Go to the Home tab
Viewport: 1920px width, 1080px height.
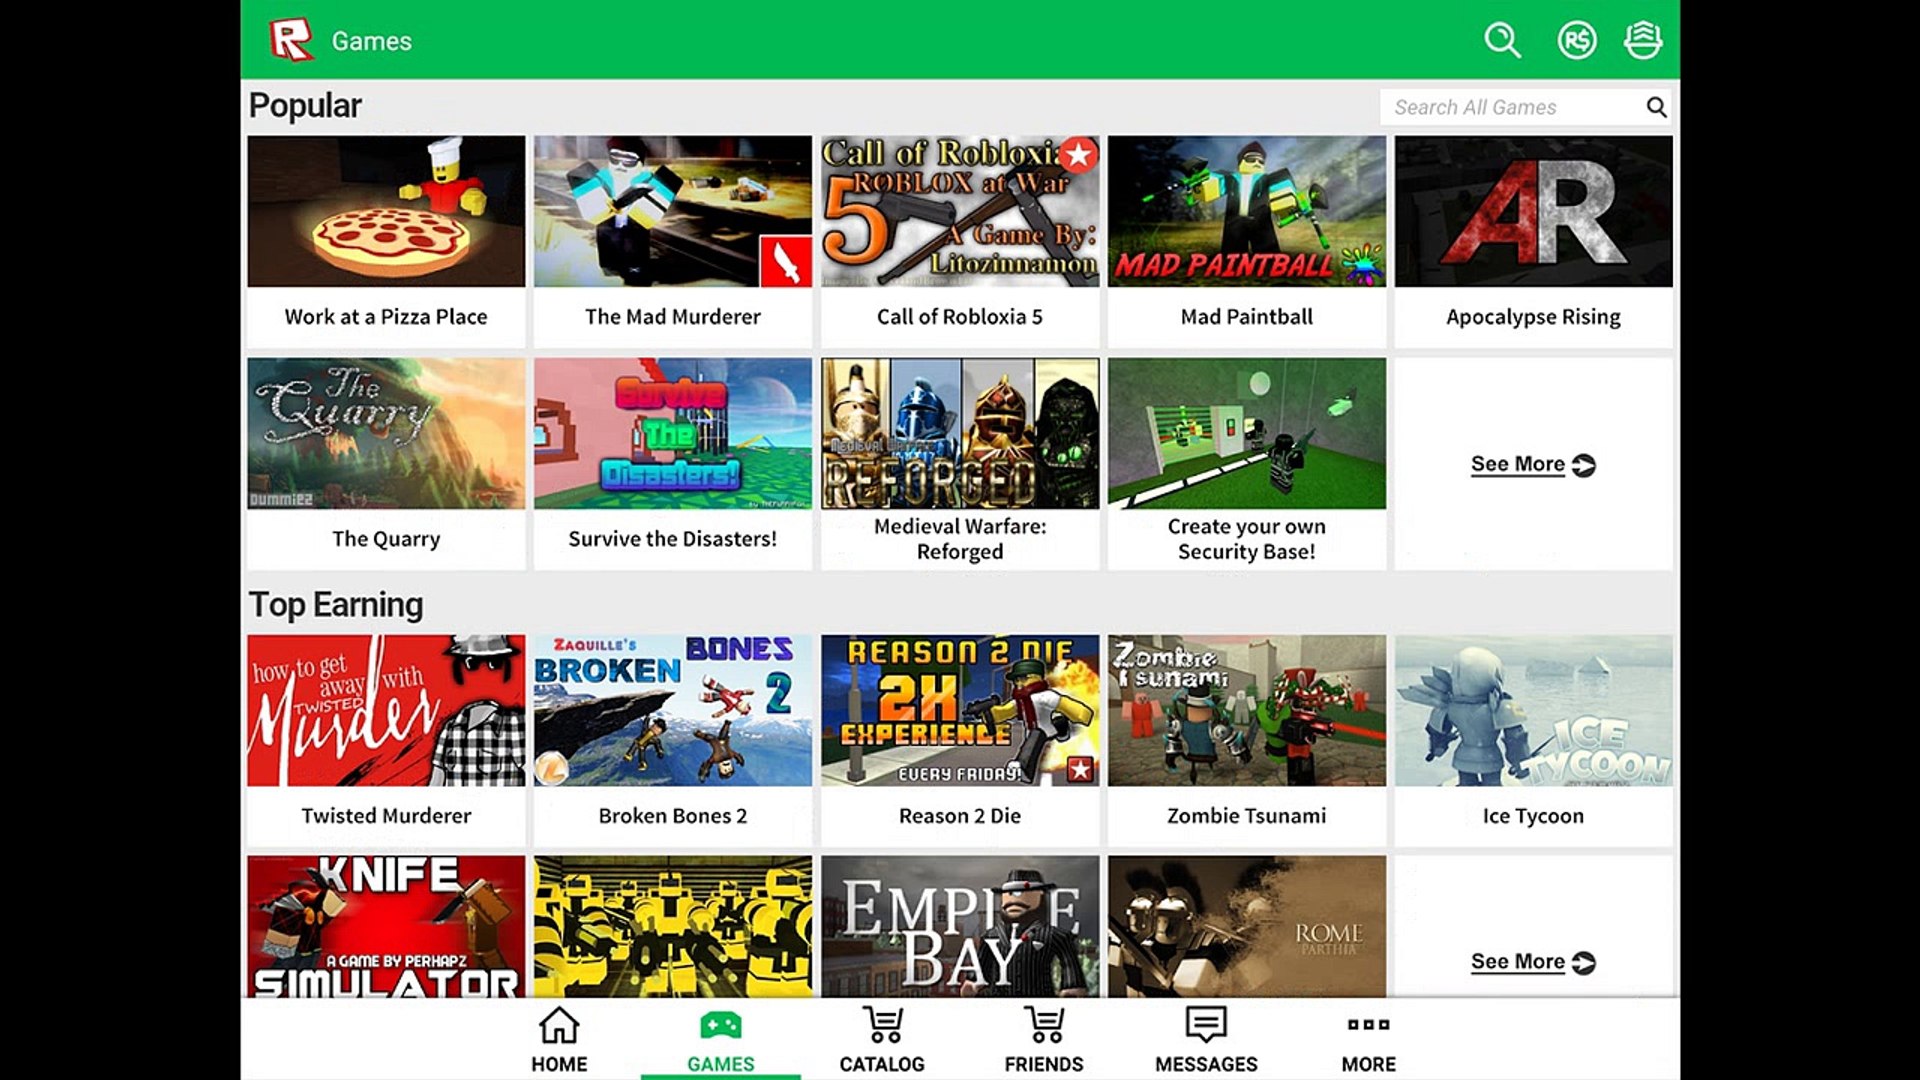pos(559,1040)
